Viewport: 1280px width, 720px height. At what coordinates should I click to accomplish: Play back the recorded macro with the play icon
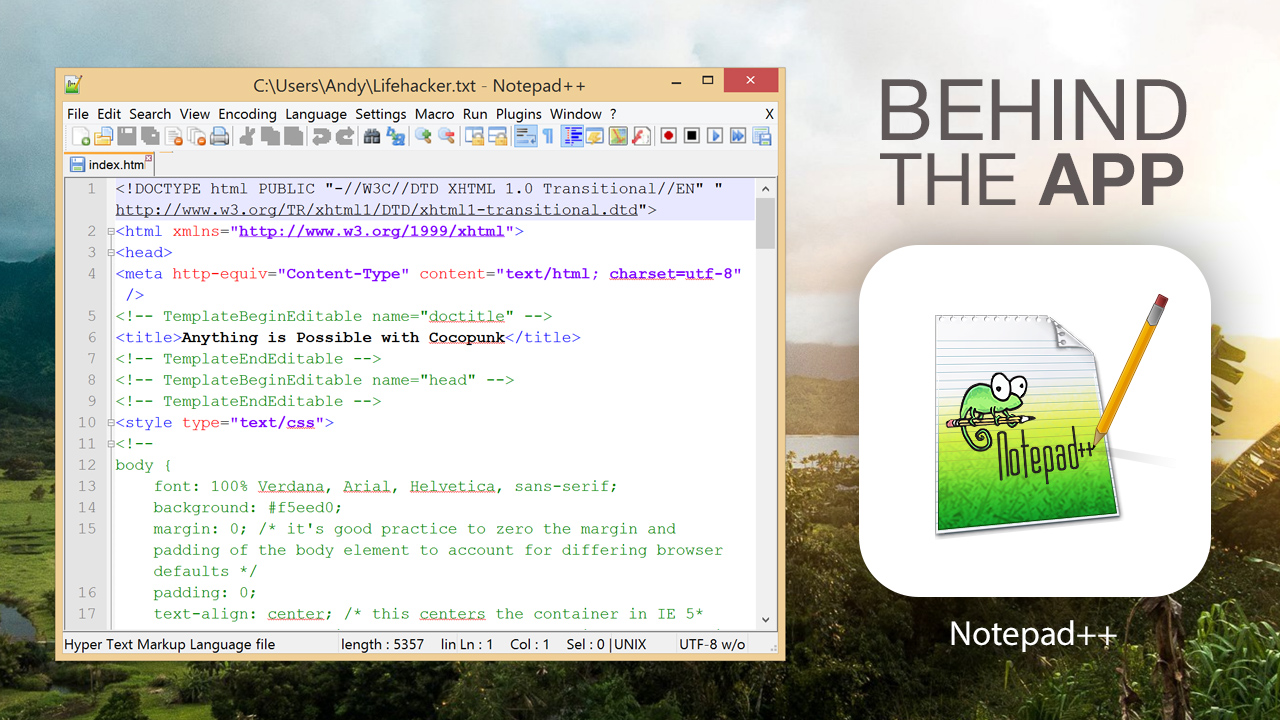click(714, 136)
